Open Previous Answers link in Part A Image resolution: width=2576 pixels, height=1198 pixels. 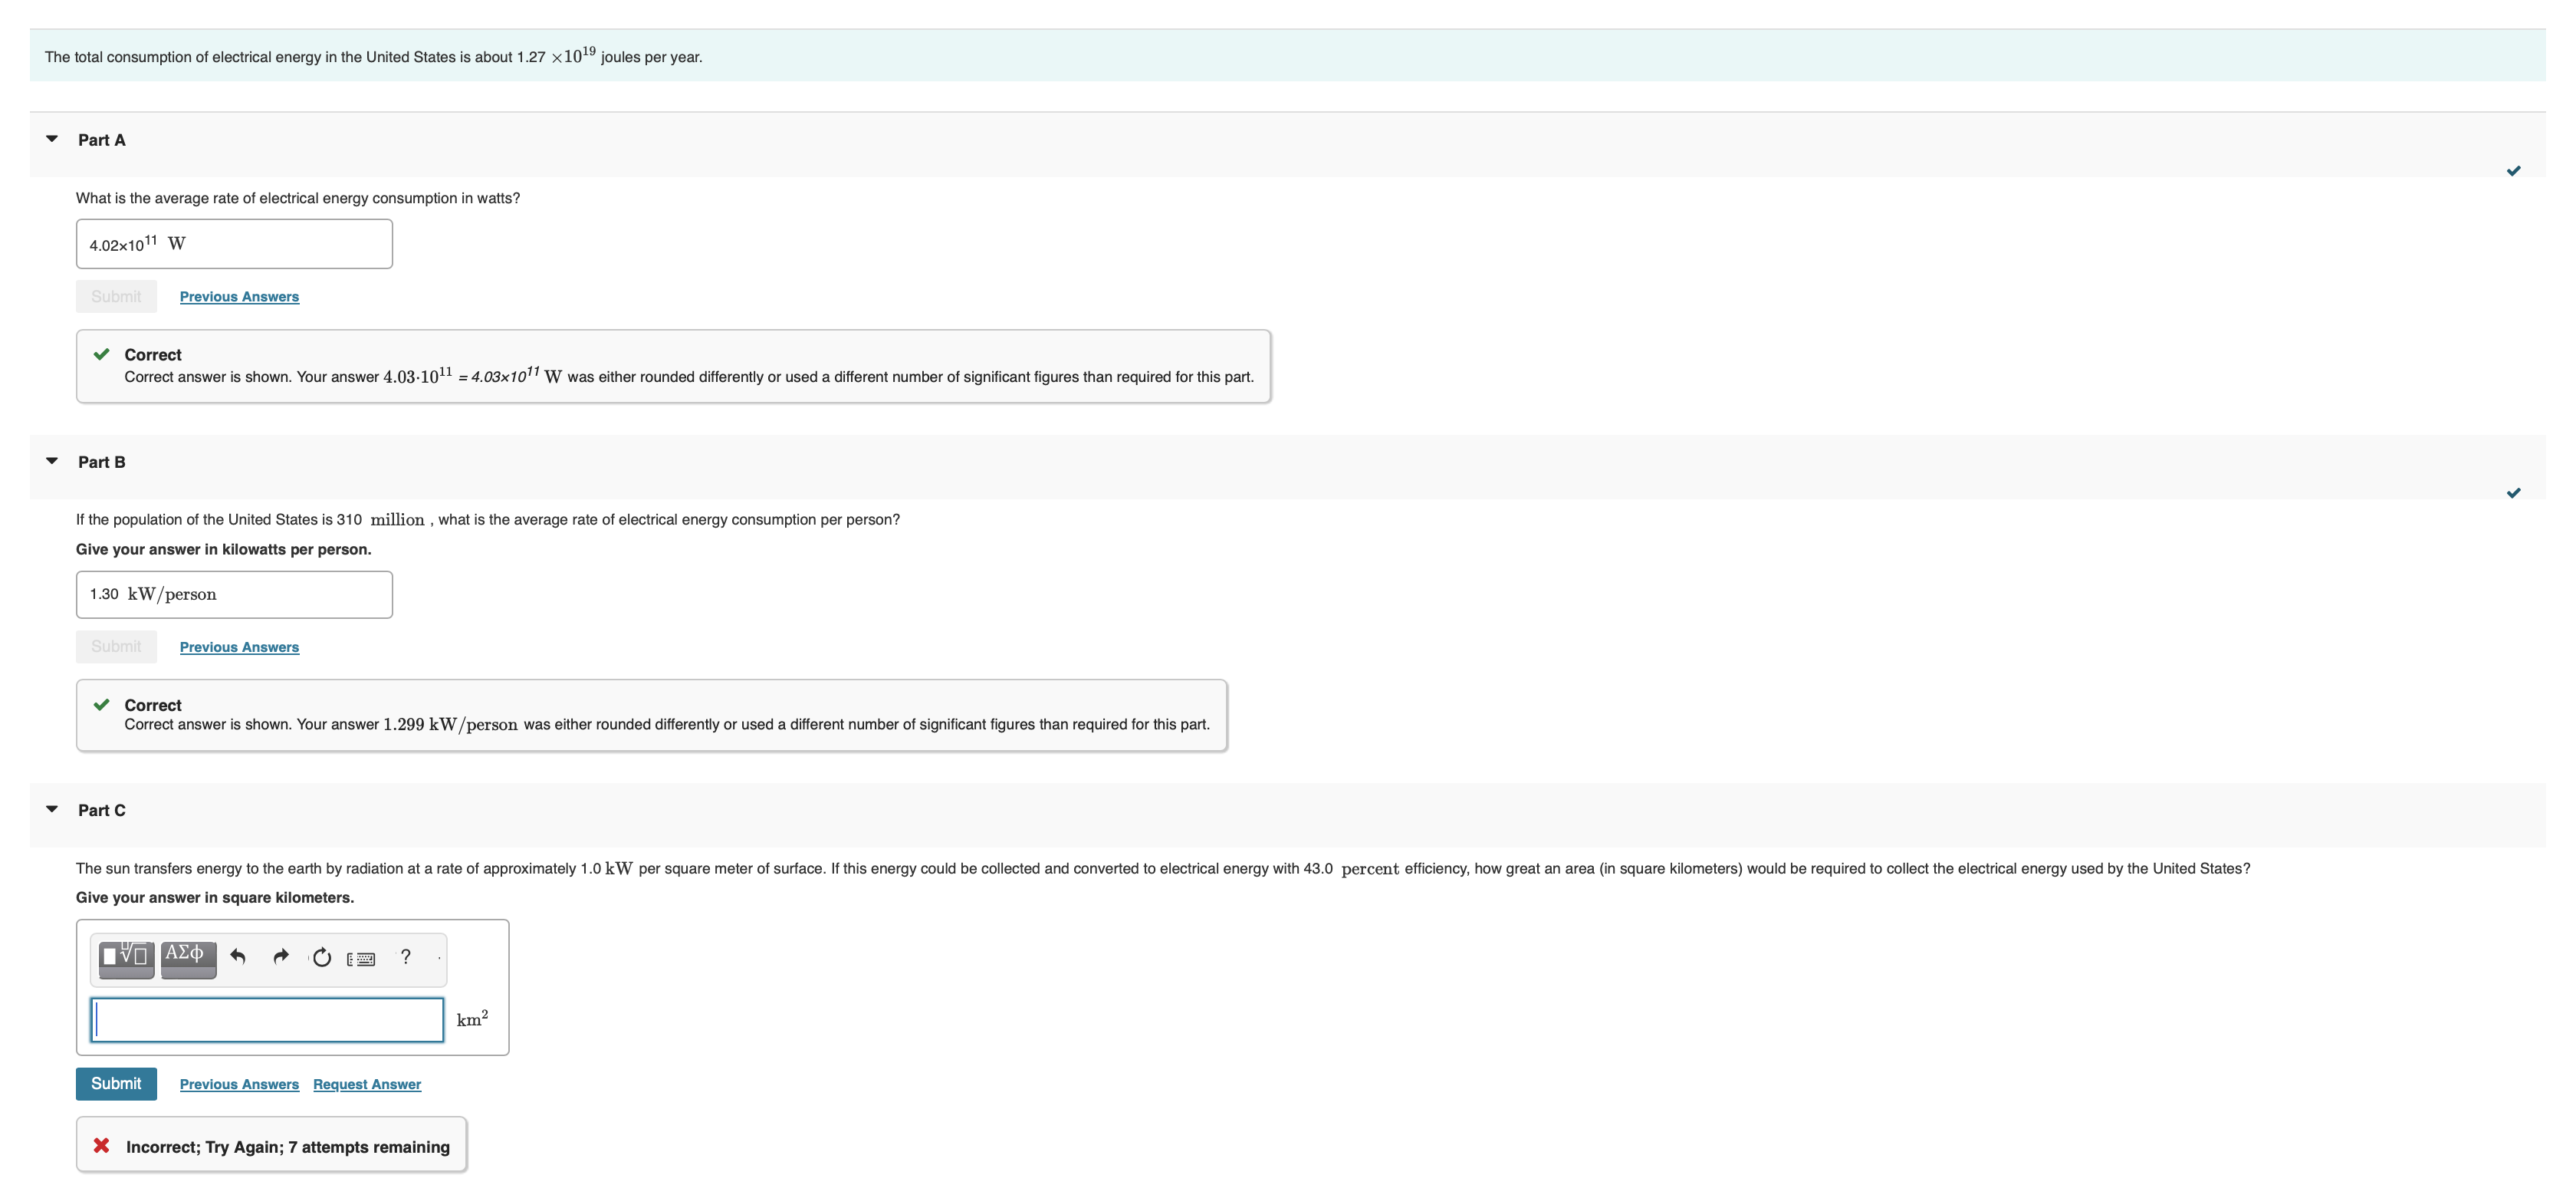coord(239,297)
